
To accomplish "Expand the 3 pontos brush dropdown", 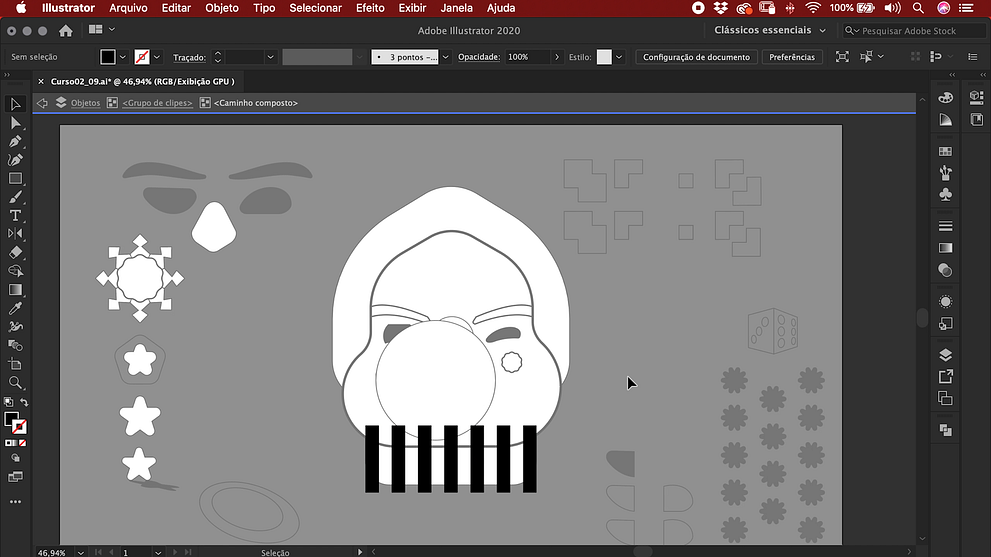I will pyautogui.click(x=445, y=57).
